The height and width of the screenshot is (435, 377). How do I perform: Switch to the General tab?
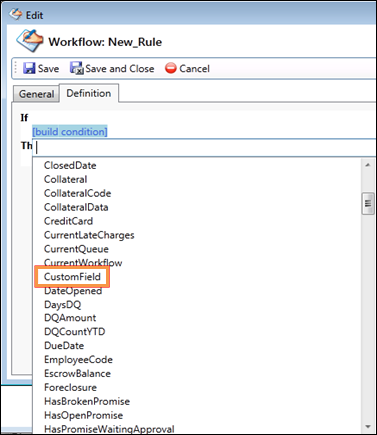36,94
